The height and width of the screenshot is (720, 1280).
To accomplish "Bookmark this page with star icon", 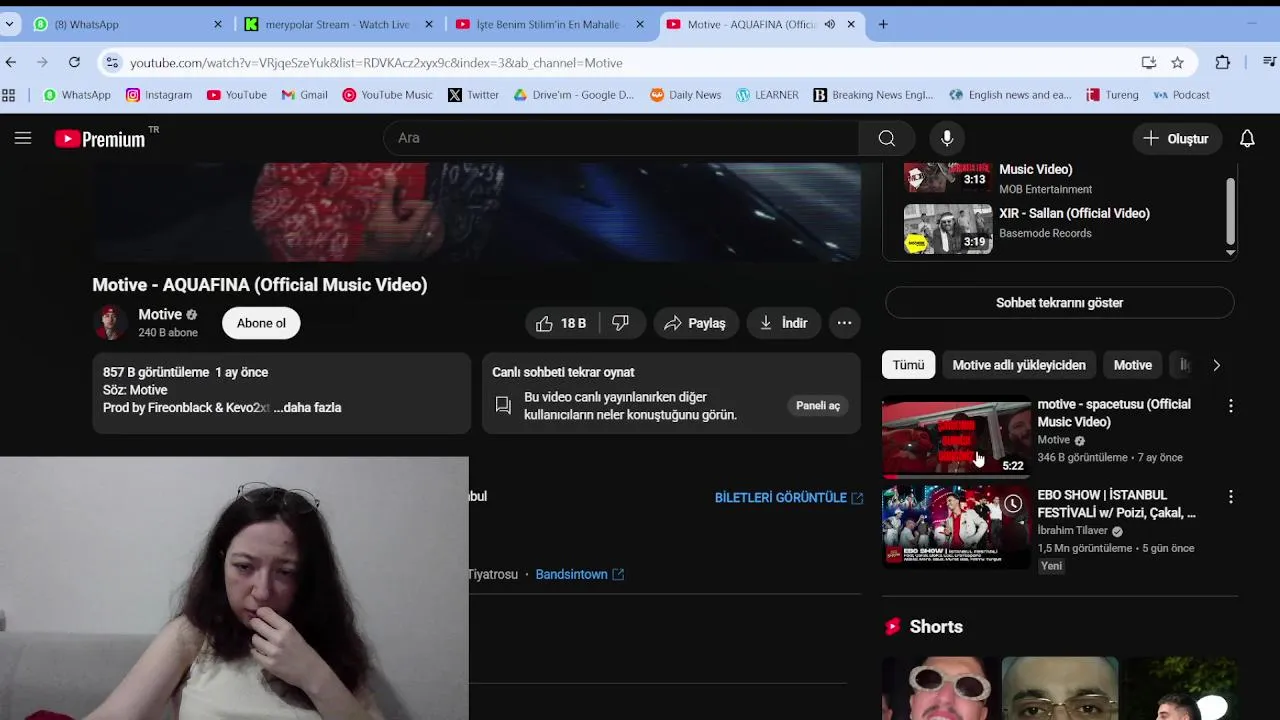I will (x=1177, y=62).
